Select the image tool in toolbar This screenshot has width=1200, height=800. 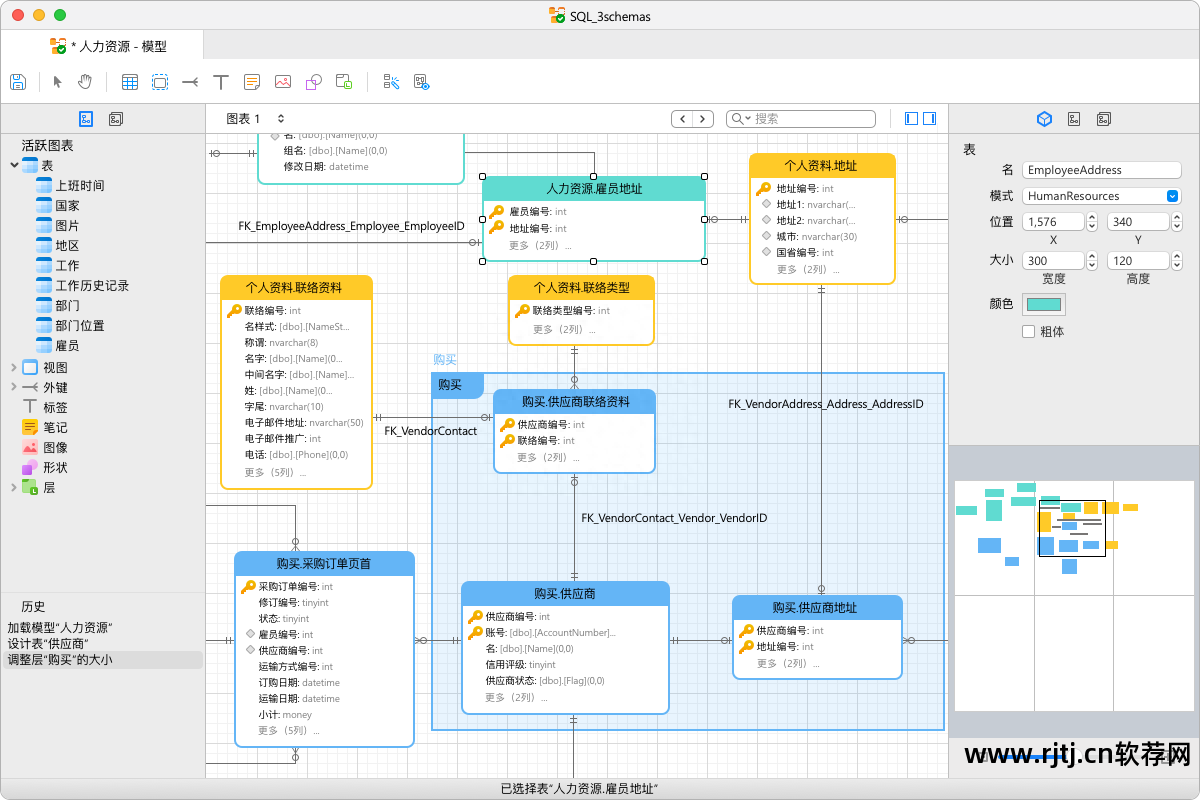click(283, 82)
